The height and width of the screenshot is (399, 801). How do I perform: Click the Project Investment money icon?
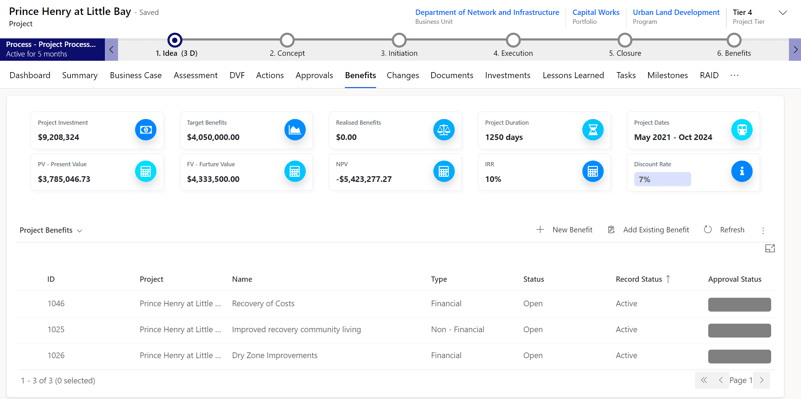[x=146, y=130]
